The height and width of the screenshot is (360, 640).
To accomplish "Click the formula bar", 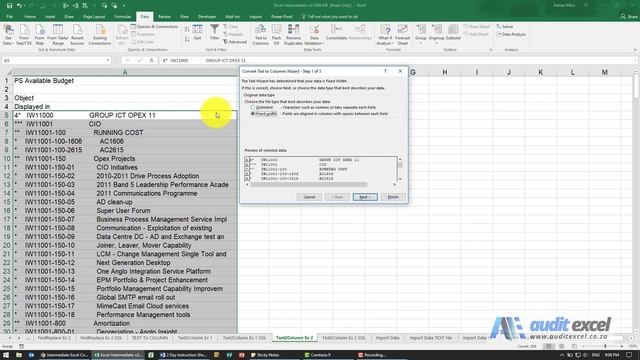I will 396,60.
